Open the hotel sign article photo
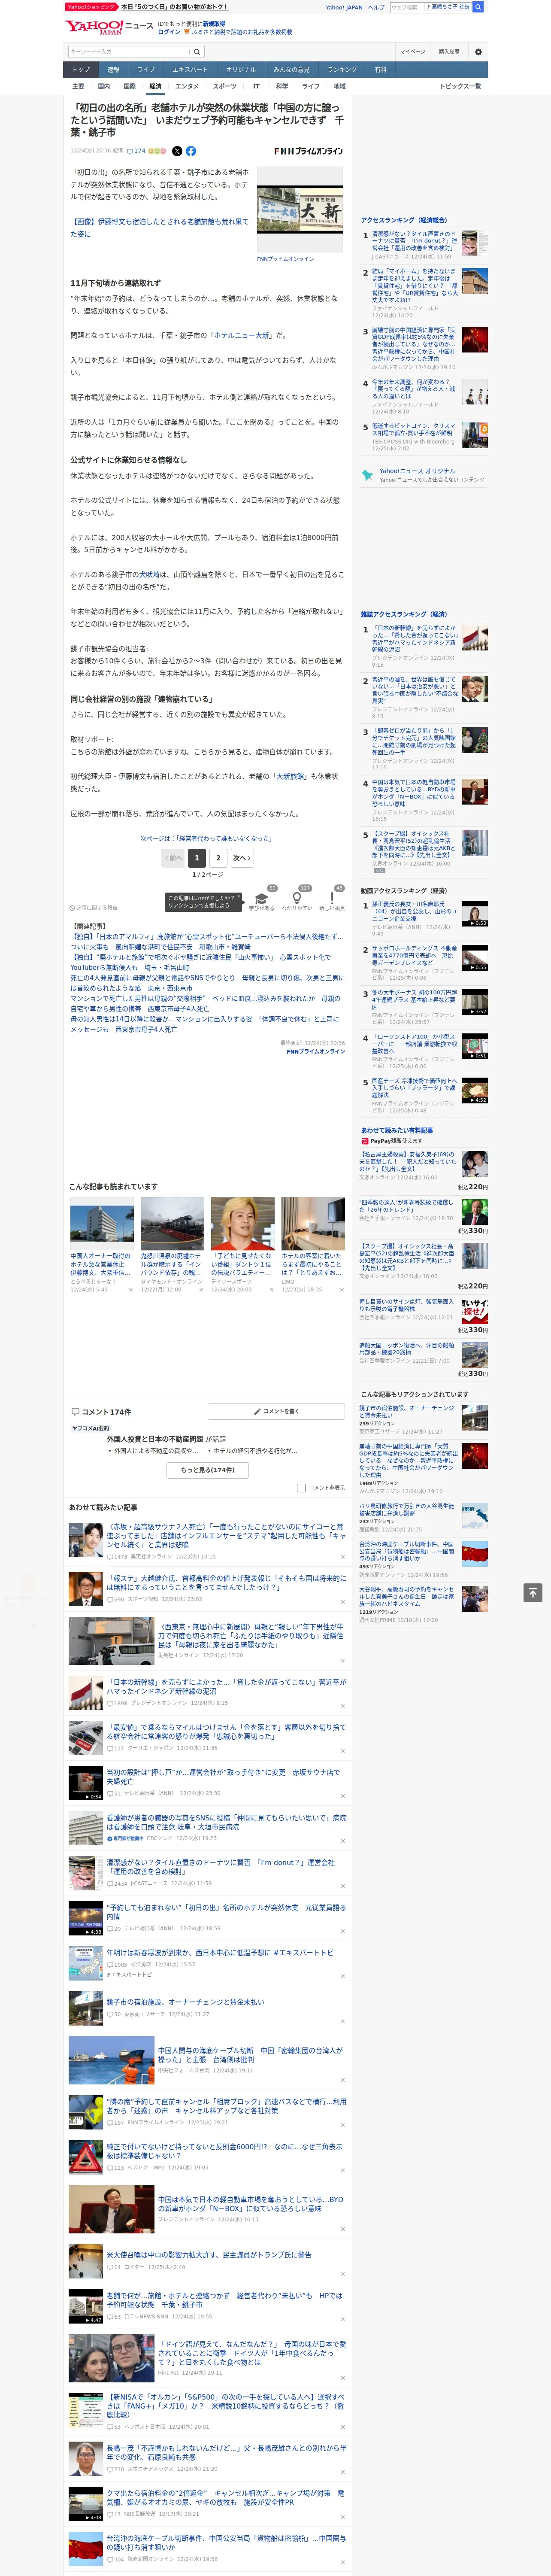Screen dimensions: 551x2576 point(300,210)
